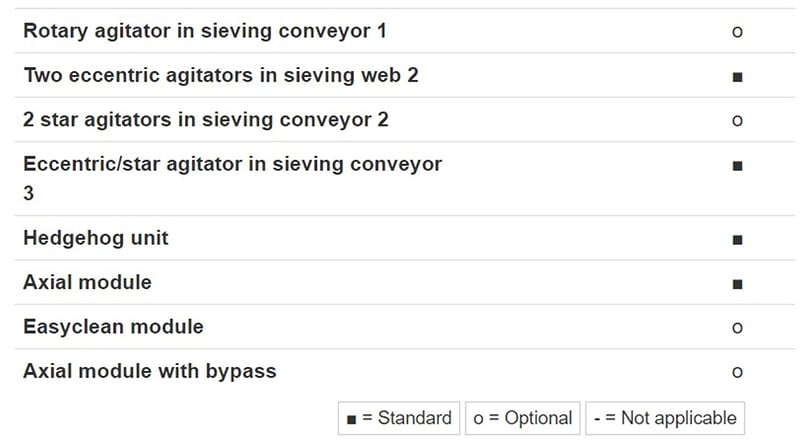This screenshot has width=809, height=444.
Task: Select the Standard legend box
Action: pyautogui.click(x=399, y=418)
